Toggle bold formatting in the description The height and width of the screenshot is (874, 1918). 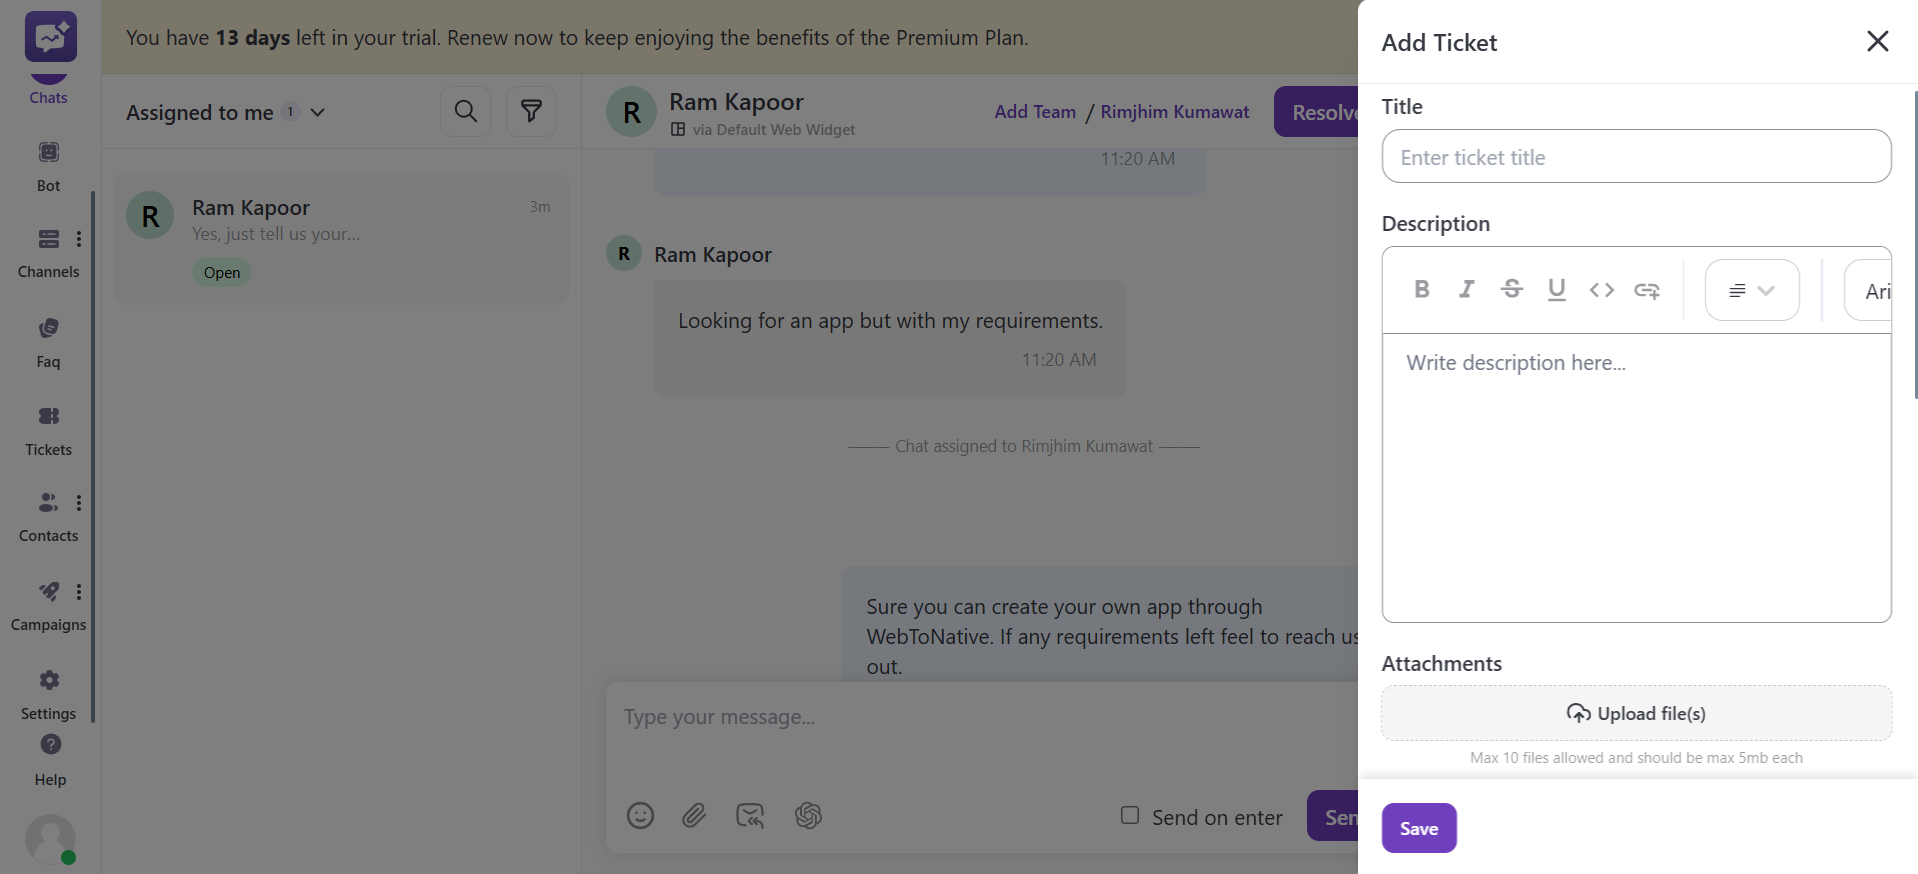tap(1421, 289)
